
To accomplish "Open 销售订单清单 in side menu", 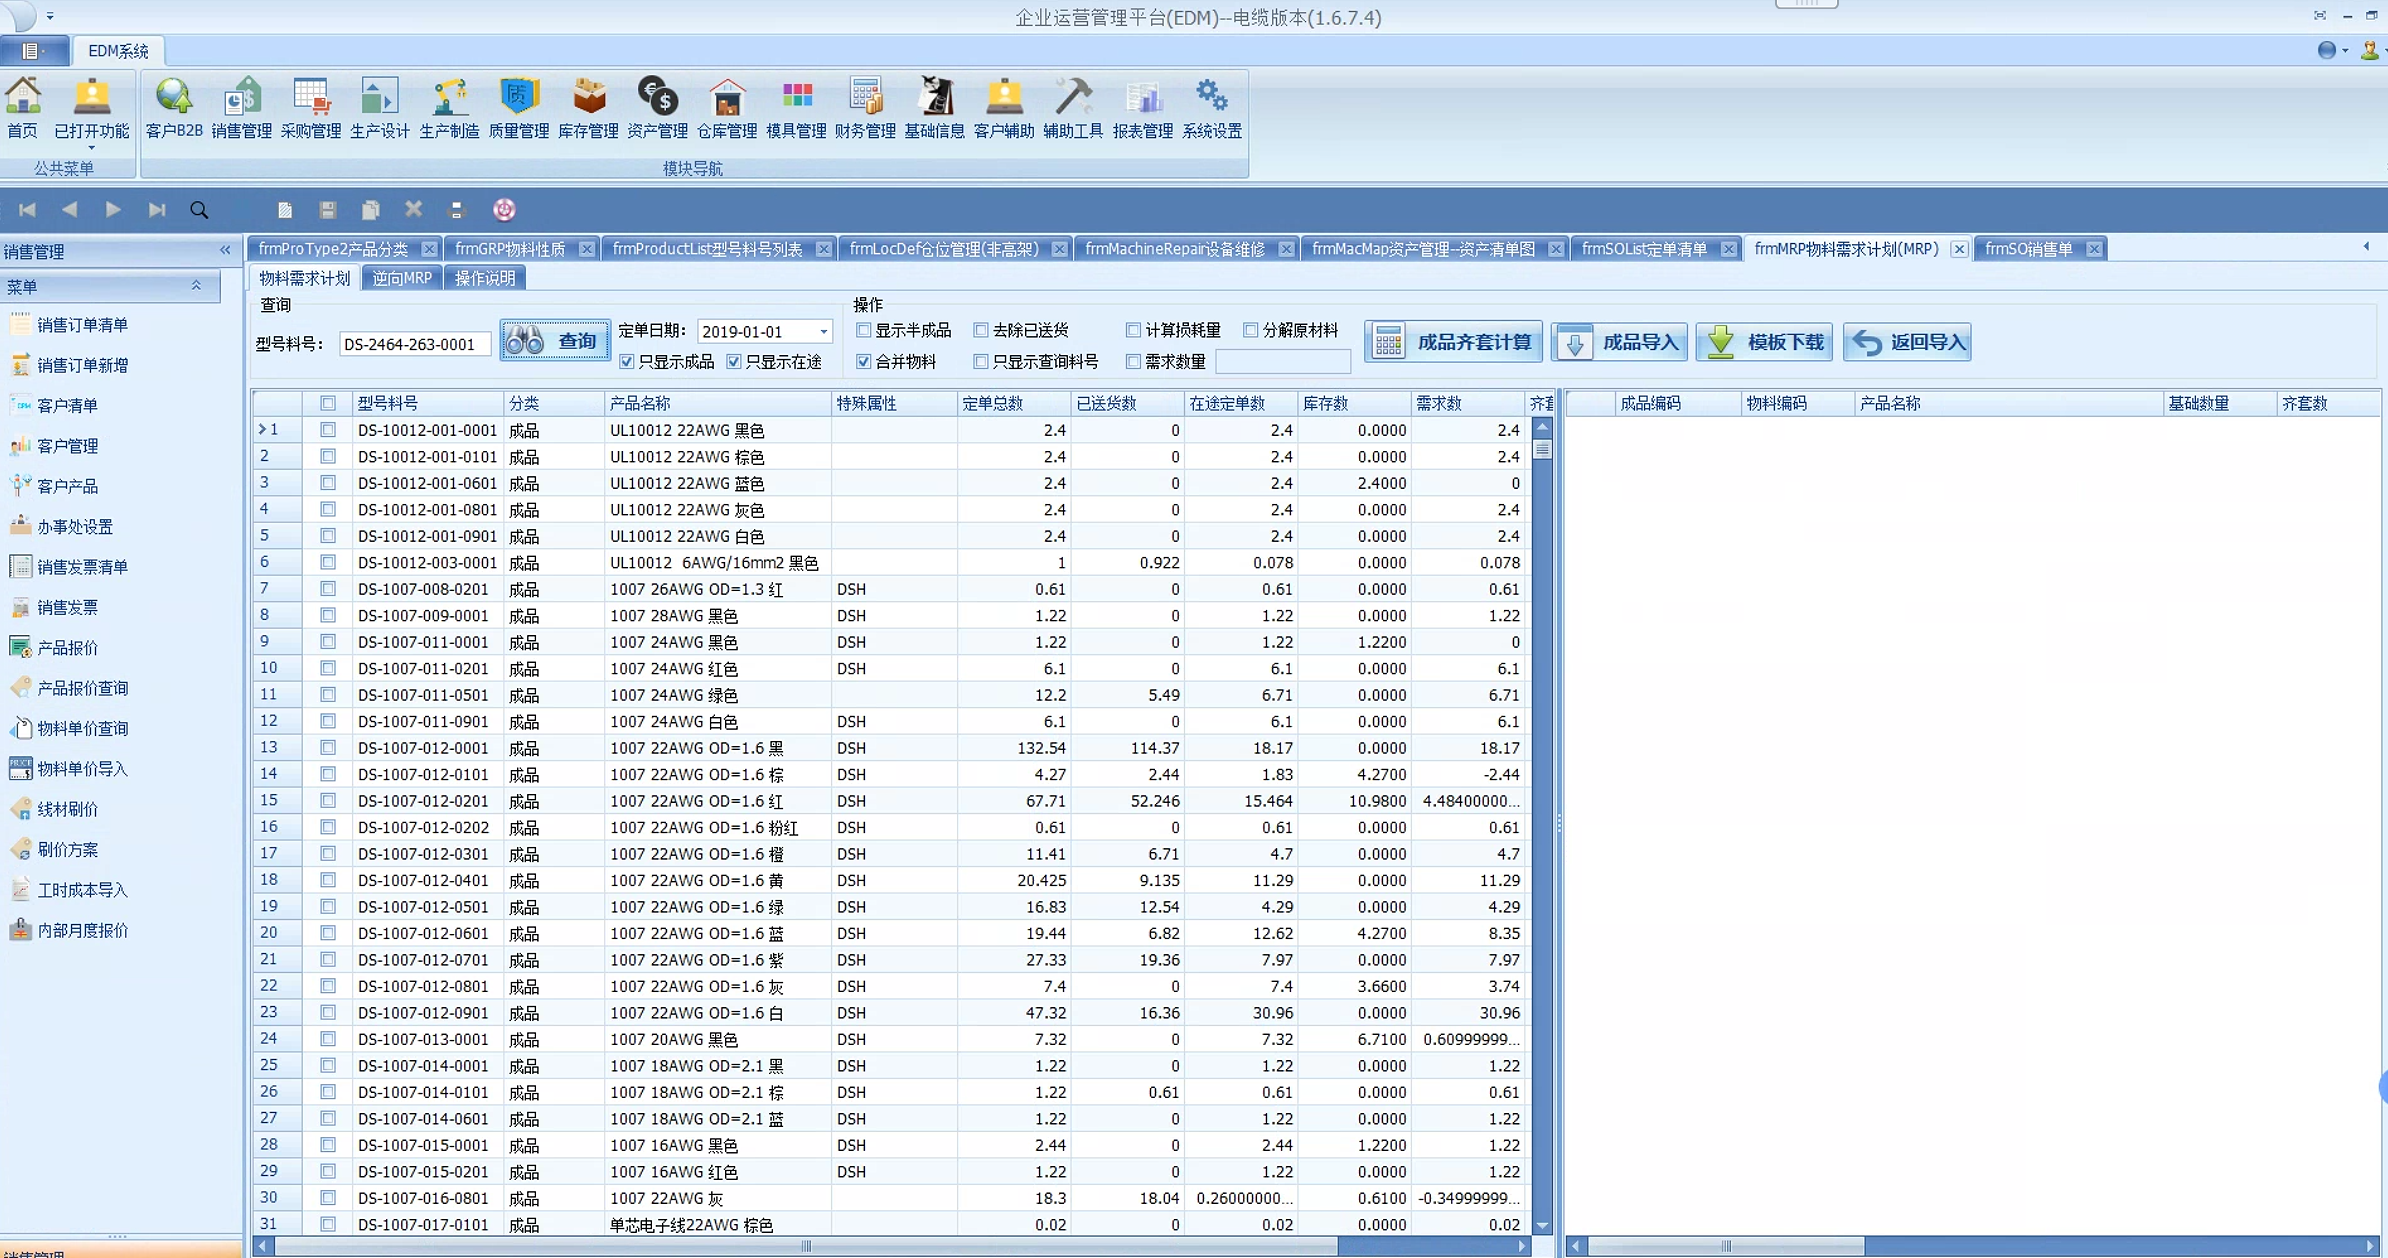I will pos(82,325).
